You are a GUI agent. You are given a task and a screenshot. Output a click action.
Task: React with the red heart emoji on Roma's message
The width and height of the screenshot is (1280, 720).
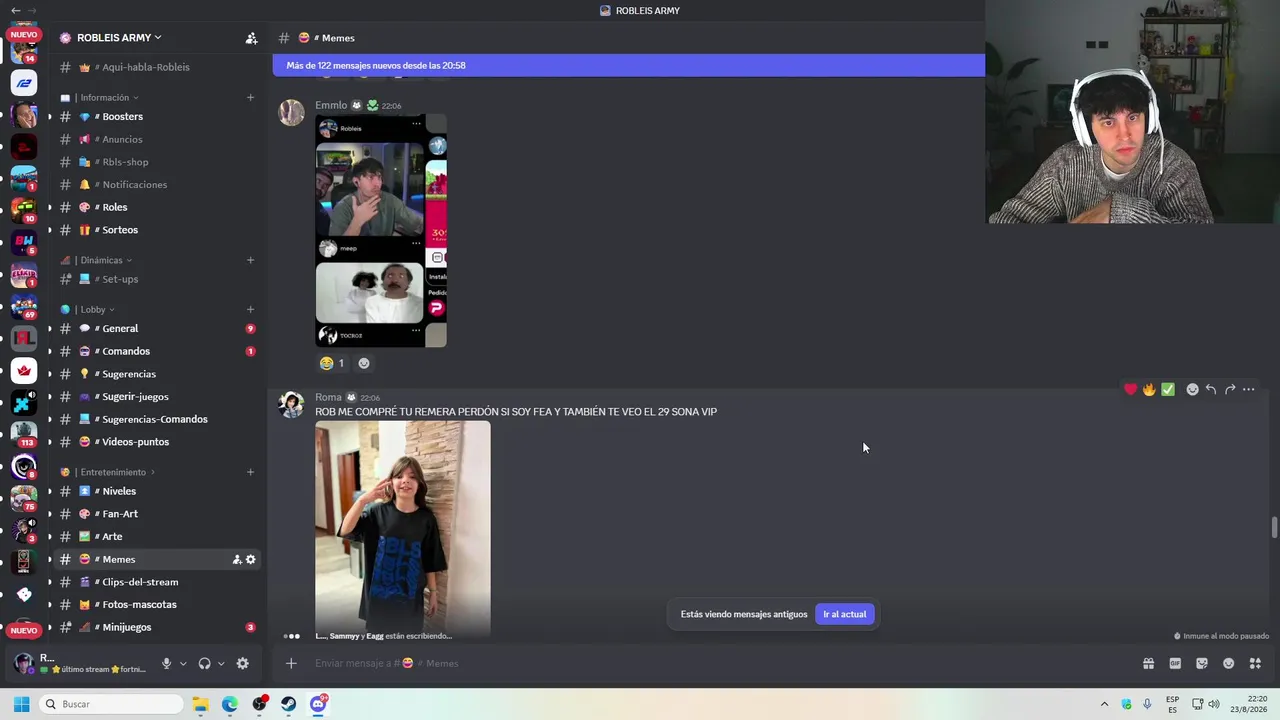pos(1130,389)
